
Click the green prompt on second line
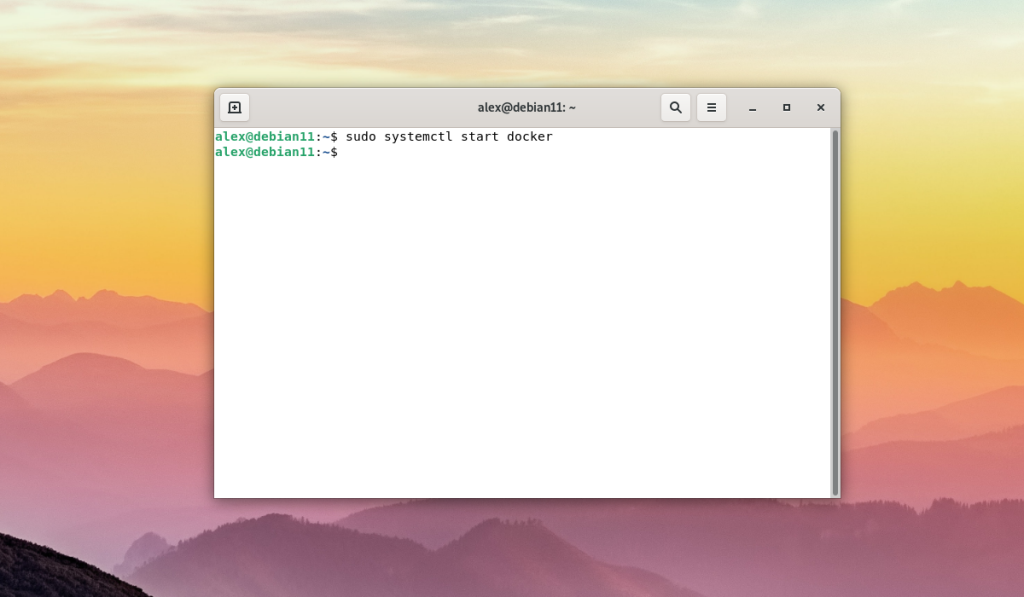click(x=264, y=152)
